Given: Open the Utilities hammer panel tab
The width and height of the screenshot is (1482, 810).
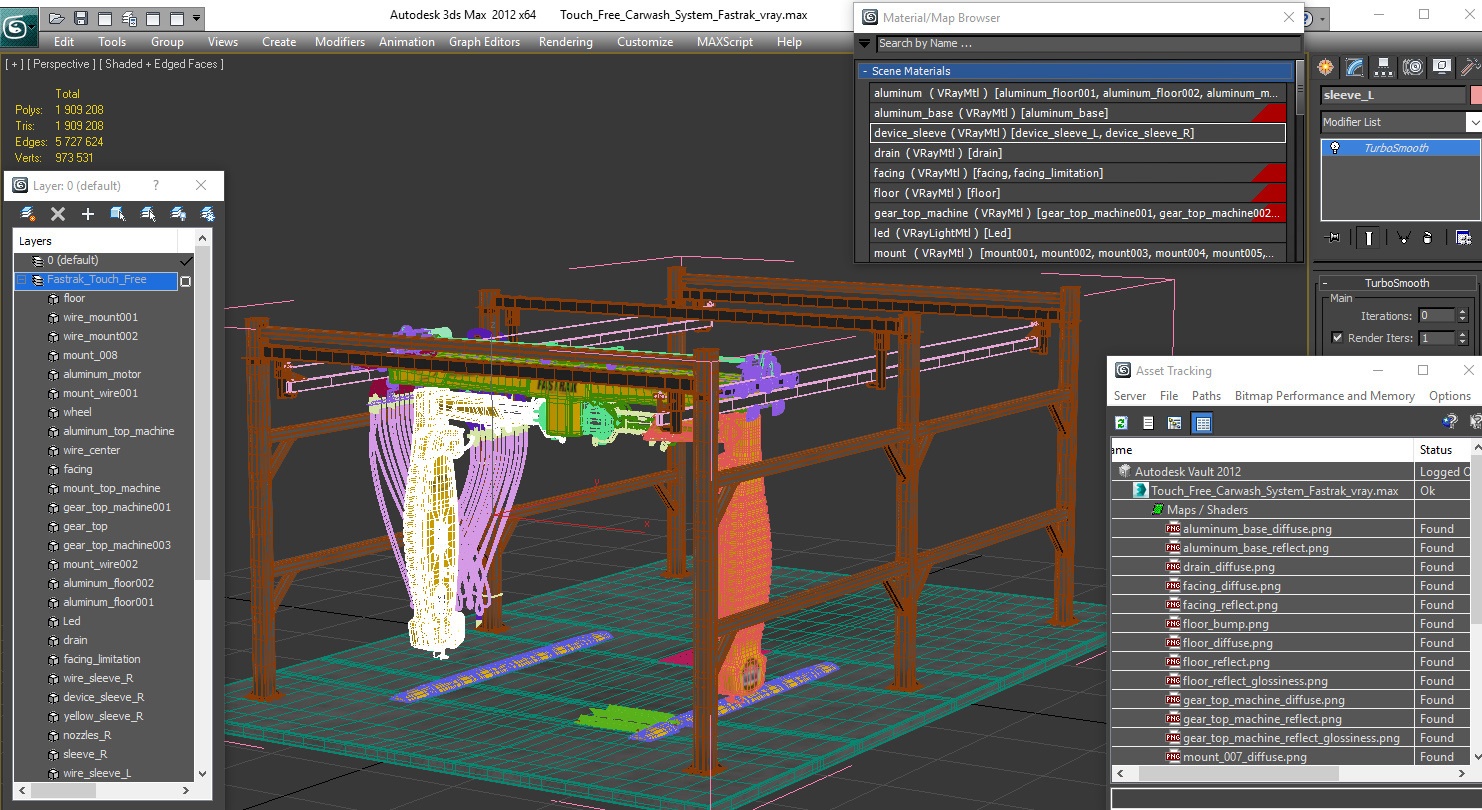Looking at the screenshot, I should point(1469,67).
